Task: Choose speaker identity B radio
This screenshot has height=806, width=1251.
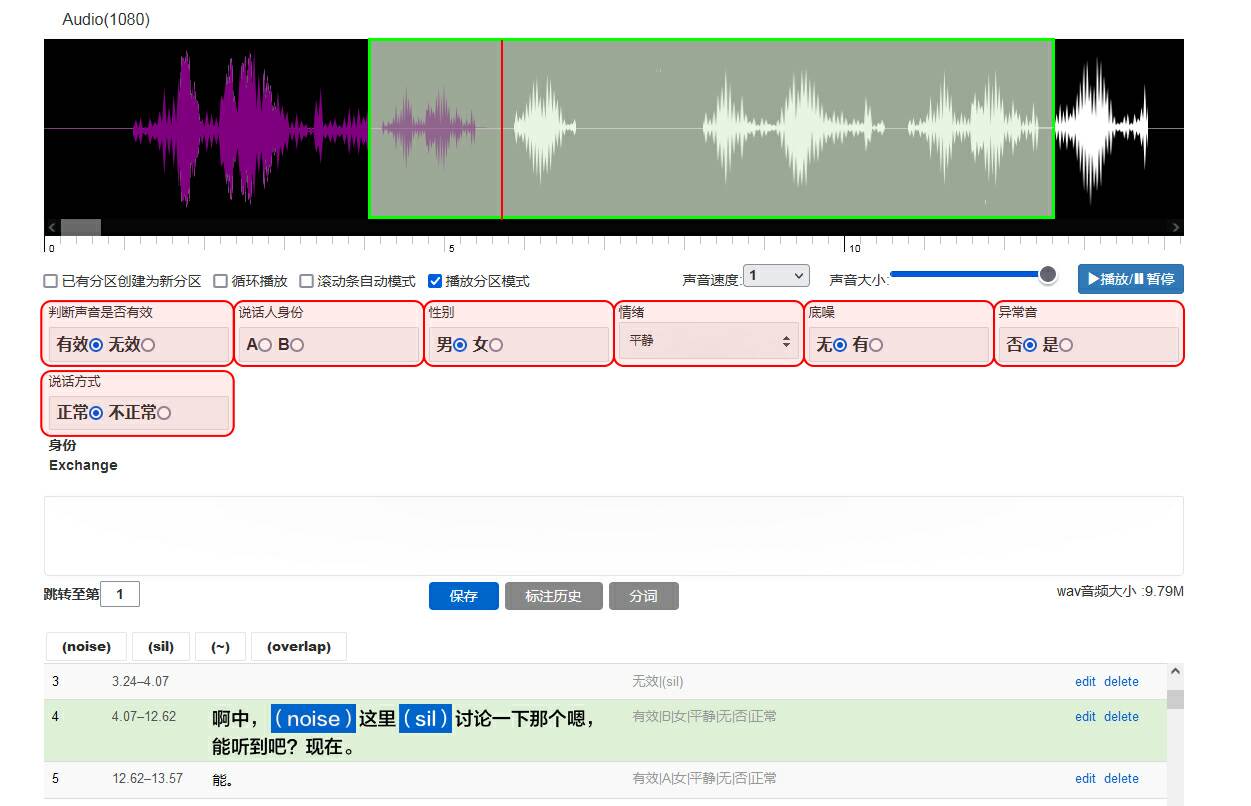Action: click(297, 345)
